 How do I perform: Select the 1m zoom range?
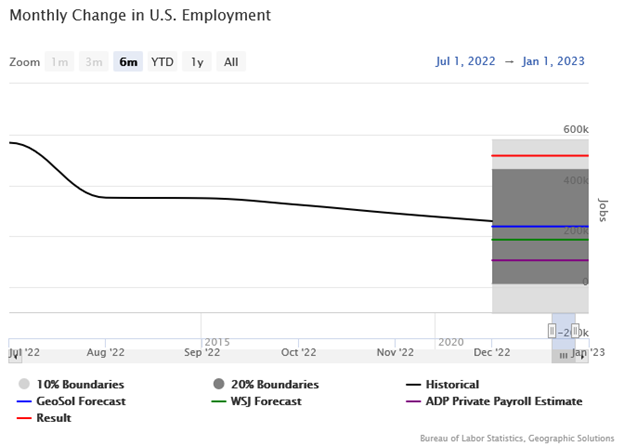[x=60, y=62]
